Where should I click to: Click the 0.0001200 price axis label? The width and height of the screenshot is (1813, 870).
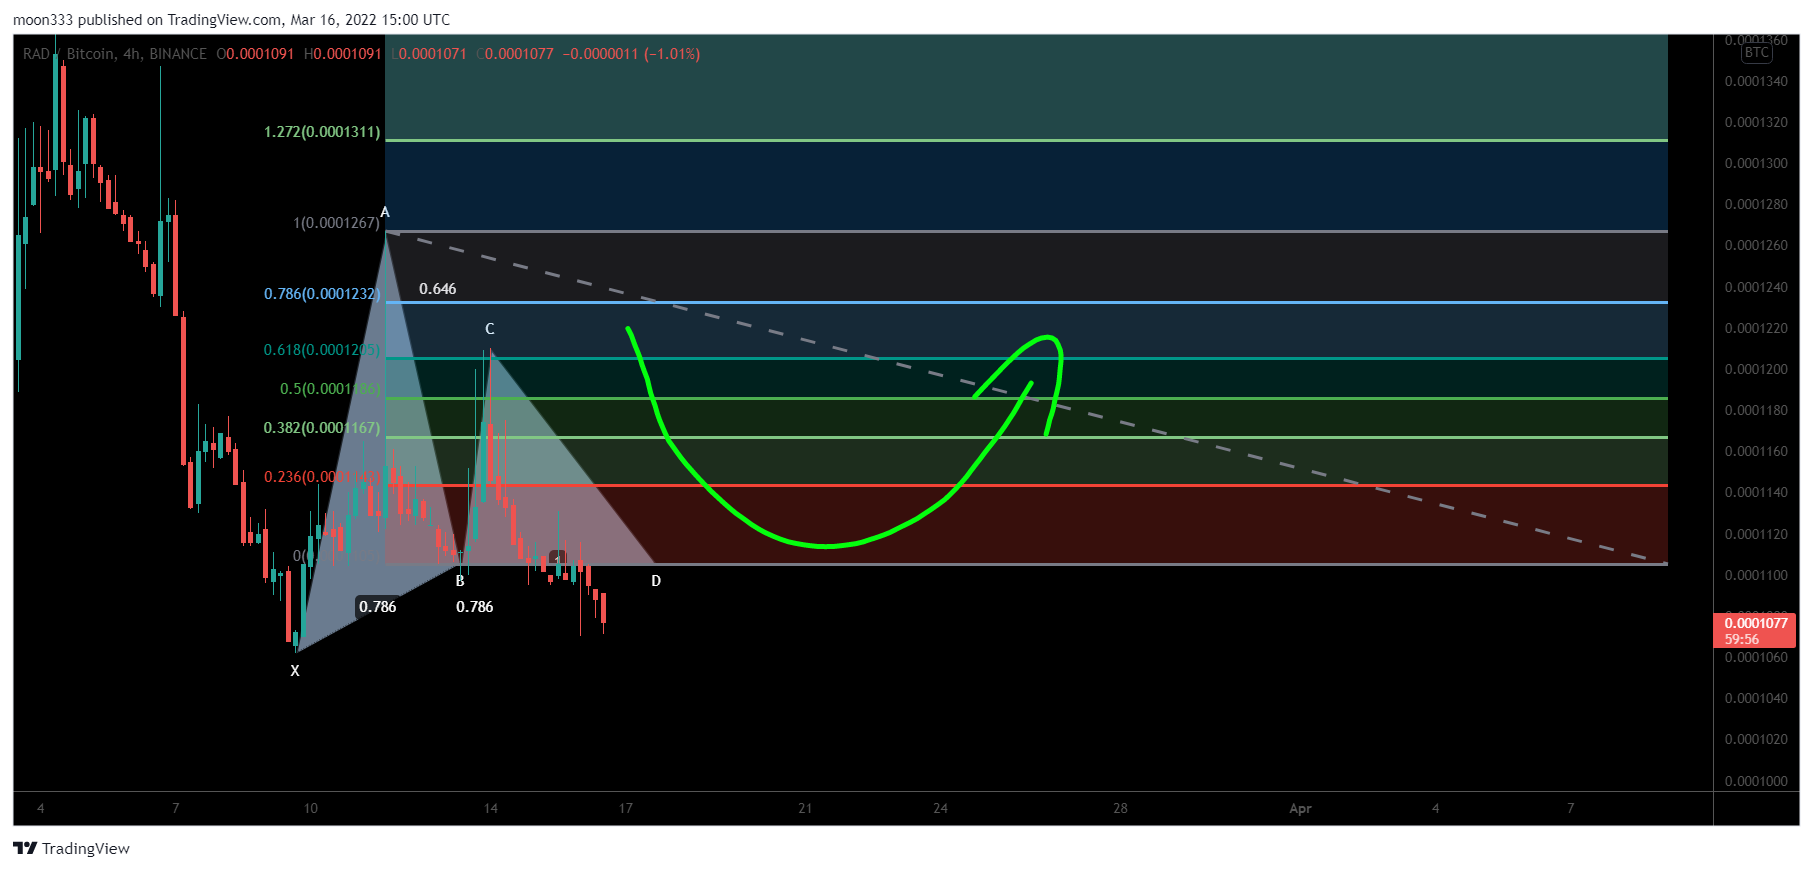tap(1756, 370)
